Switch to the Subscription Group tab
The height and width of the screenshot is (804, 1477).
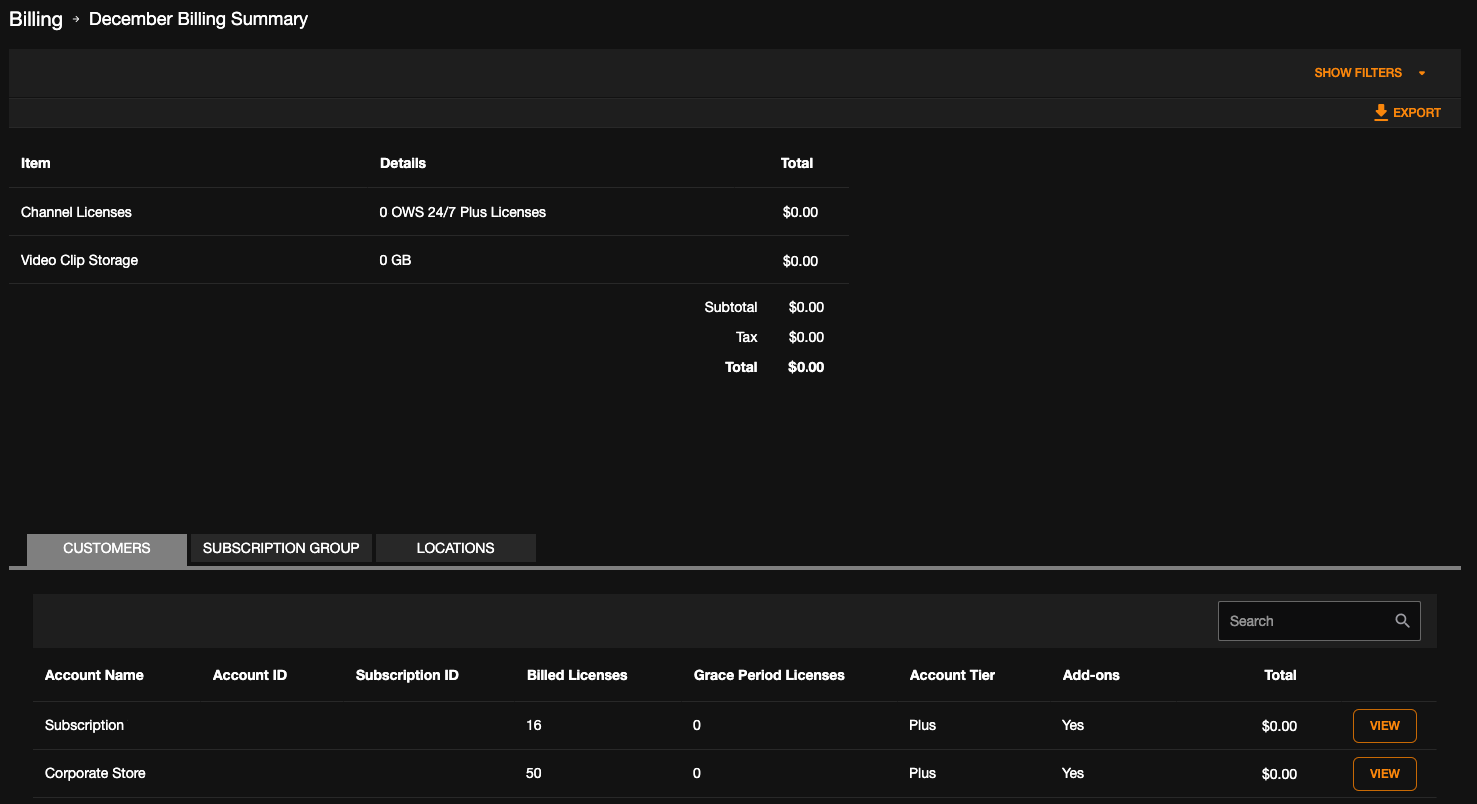tap(281, 548)
